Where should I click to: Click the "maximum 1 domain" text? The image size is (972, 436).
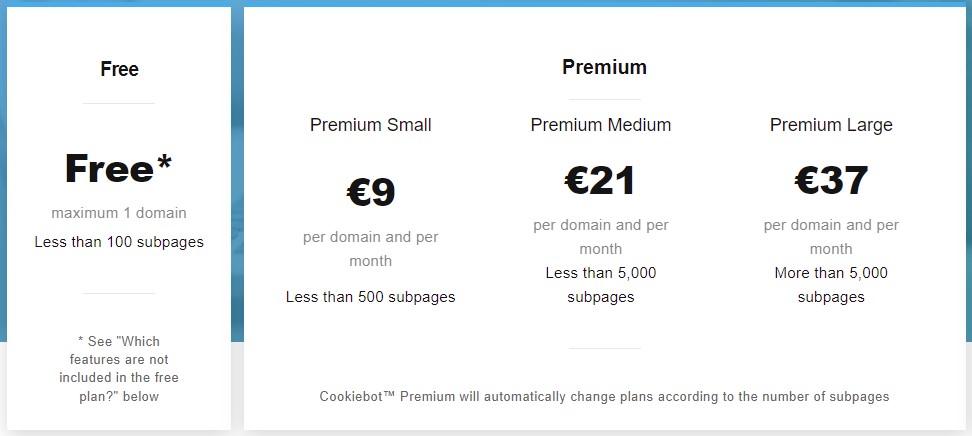click(x=119, y=213)
